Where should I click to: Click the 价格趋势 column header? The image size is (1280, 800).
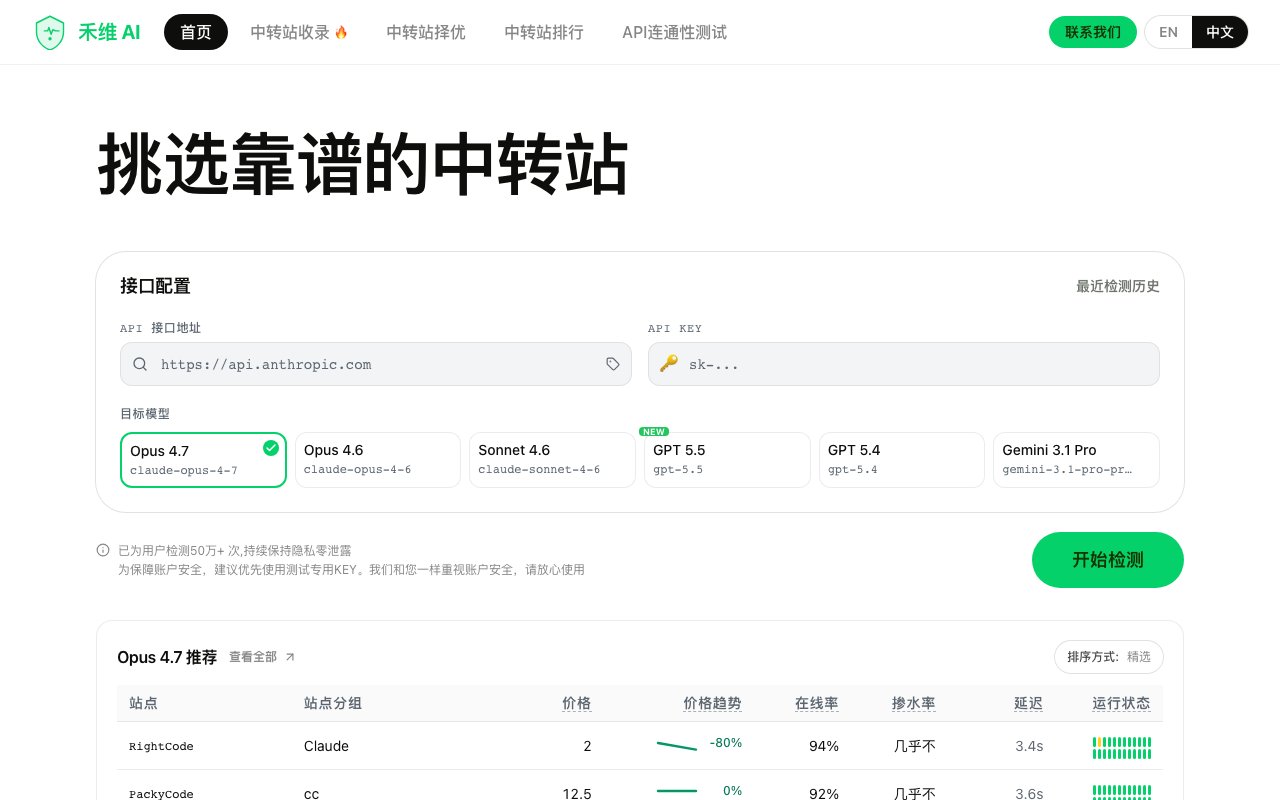pos(713,703)
